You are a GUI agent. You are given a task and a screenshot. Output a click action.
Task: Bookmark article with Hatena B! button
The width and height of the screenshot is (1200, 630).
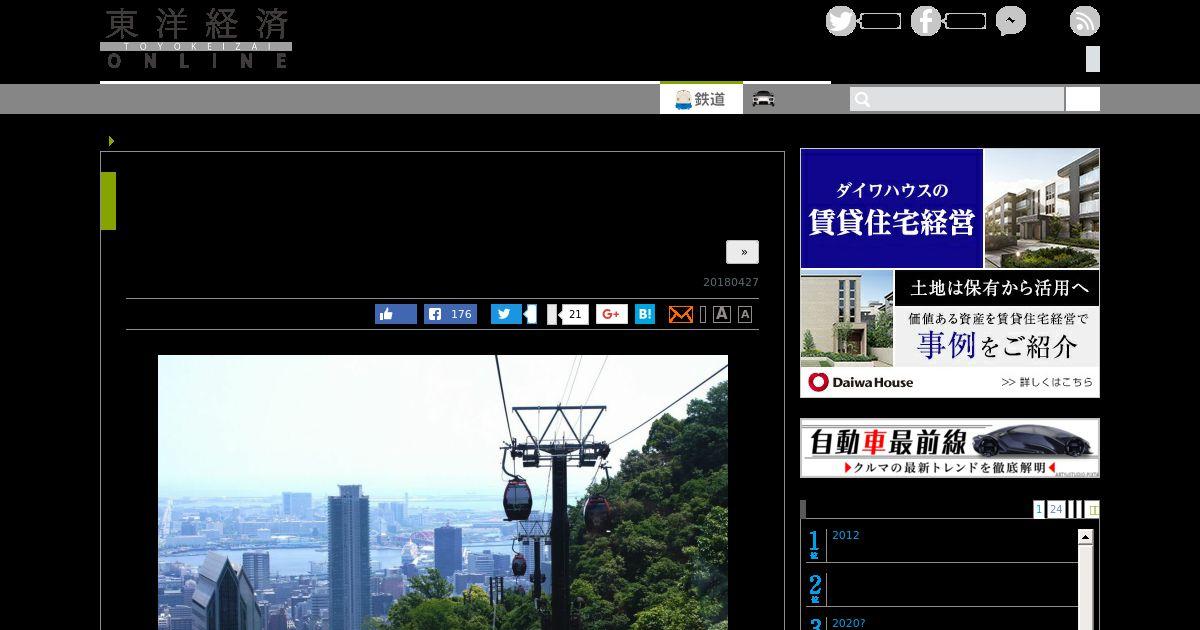coord(645,314)
